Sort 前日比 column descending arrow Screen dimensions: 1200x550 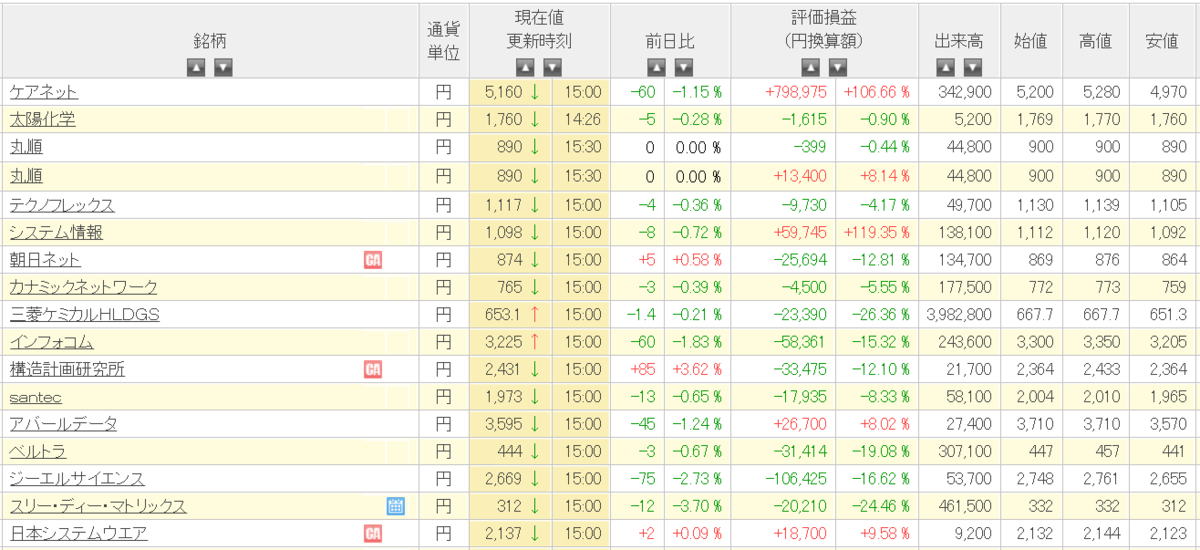(x=683, y=68)
